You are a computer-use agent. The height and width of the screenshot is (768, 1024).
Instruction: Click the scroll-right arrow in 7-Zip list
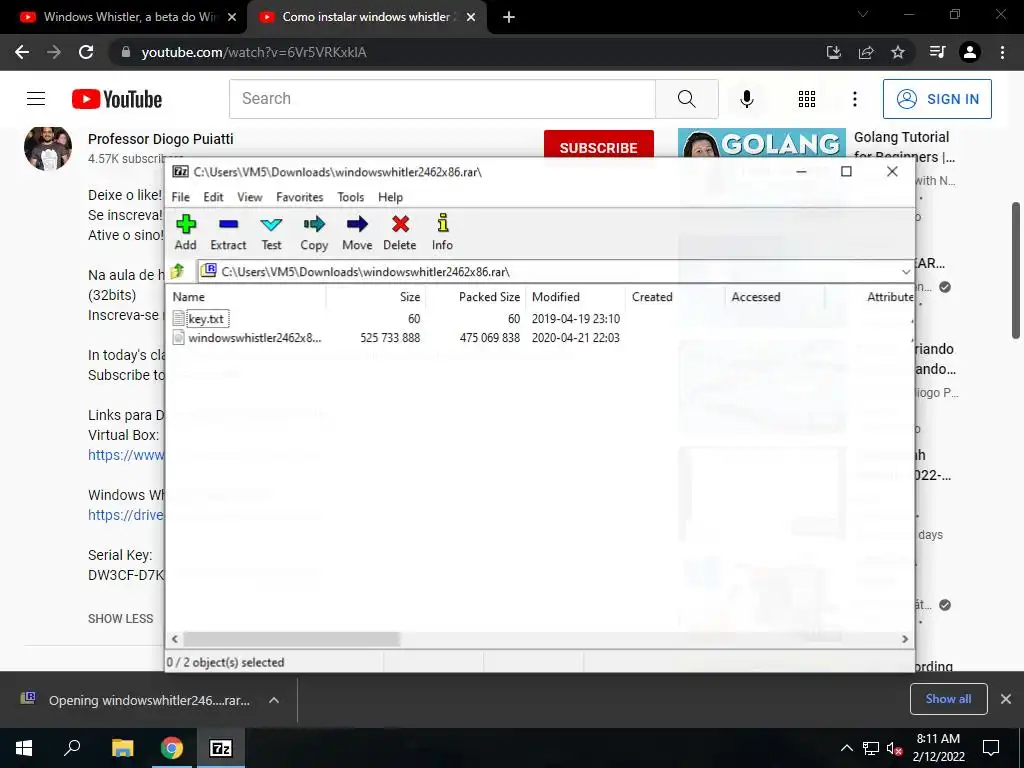click(x=905, y=639)
